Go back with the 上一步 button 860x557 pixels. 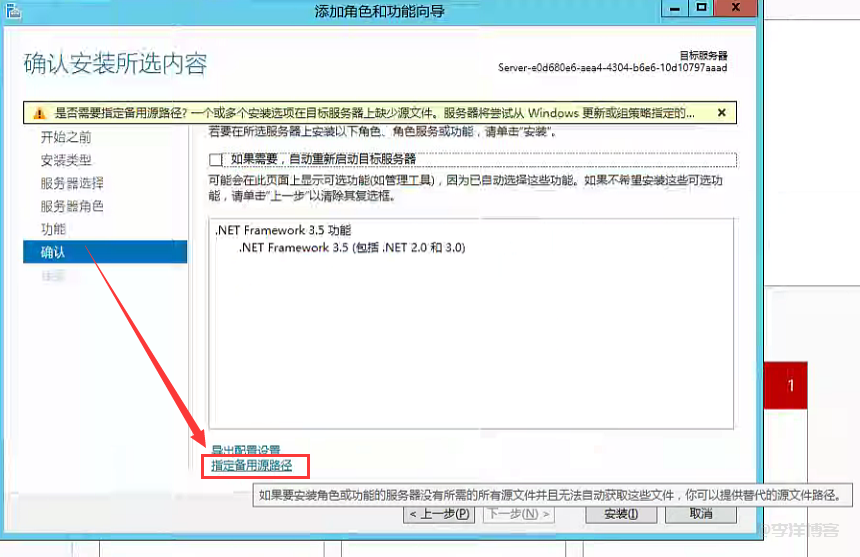438,514
